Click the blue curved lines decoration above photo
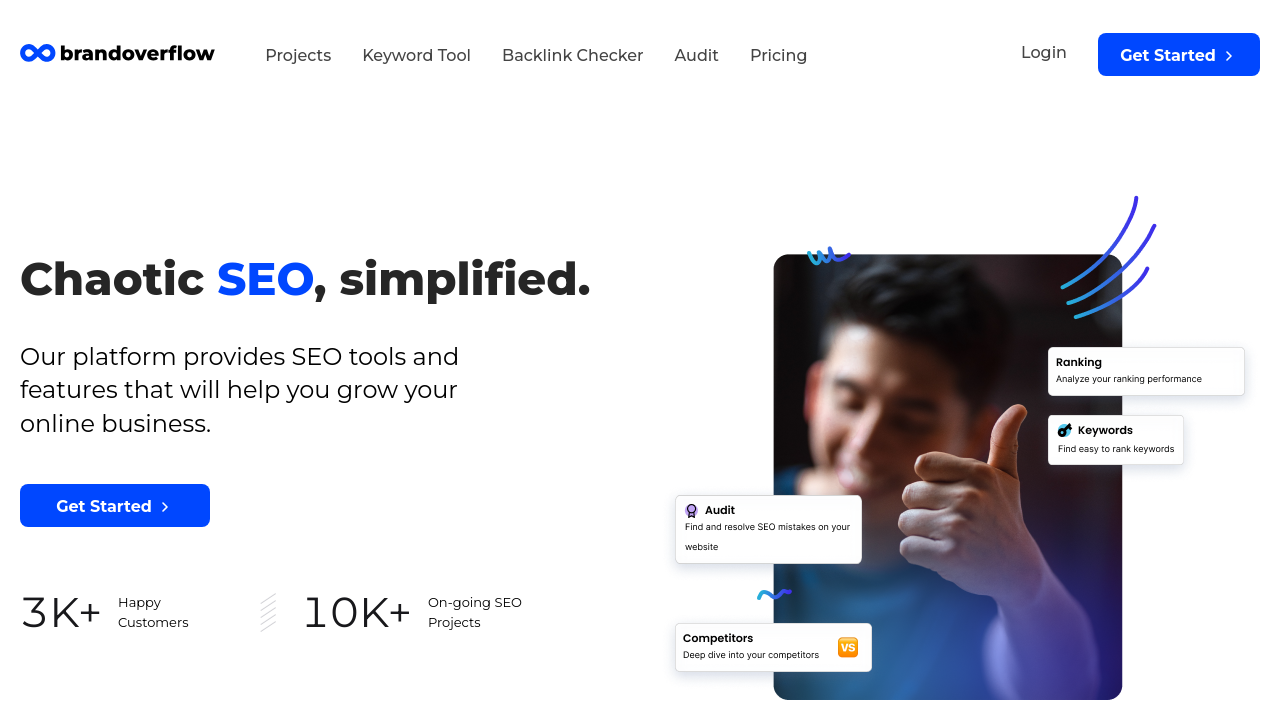 pos(1109,258)
